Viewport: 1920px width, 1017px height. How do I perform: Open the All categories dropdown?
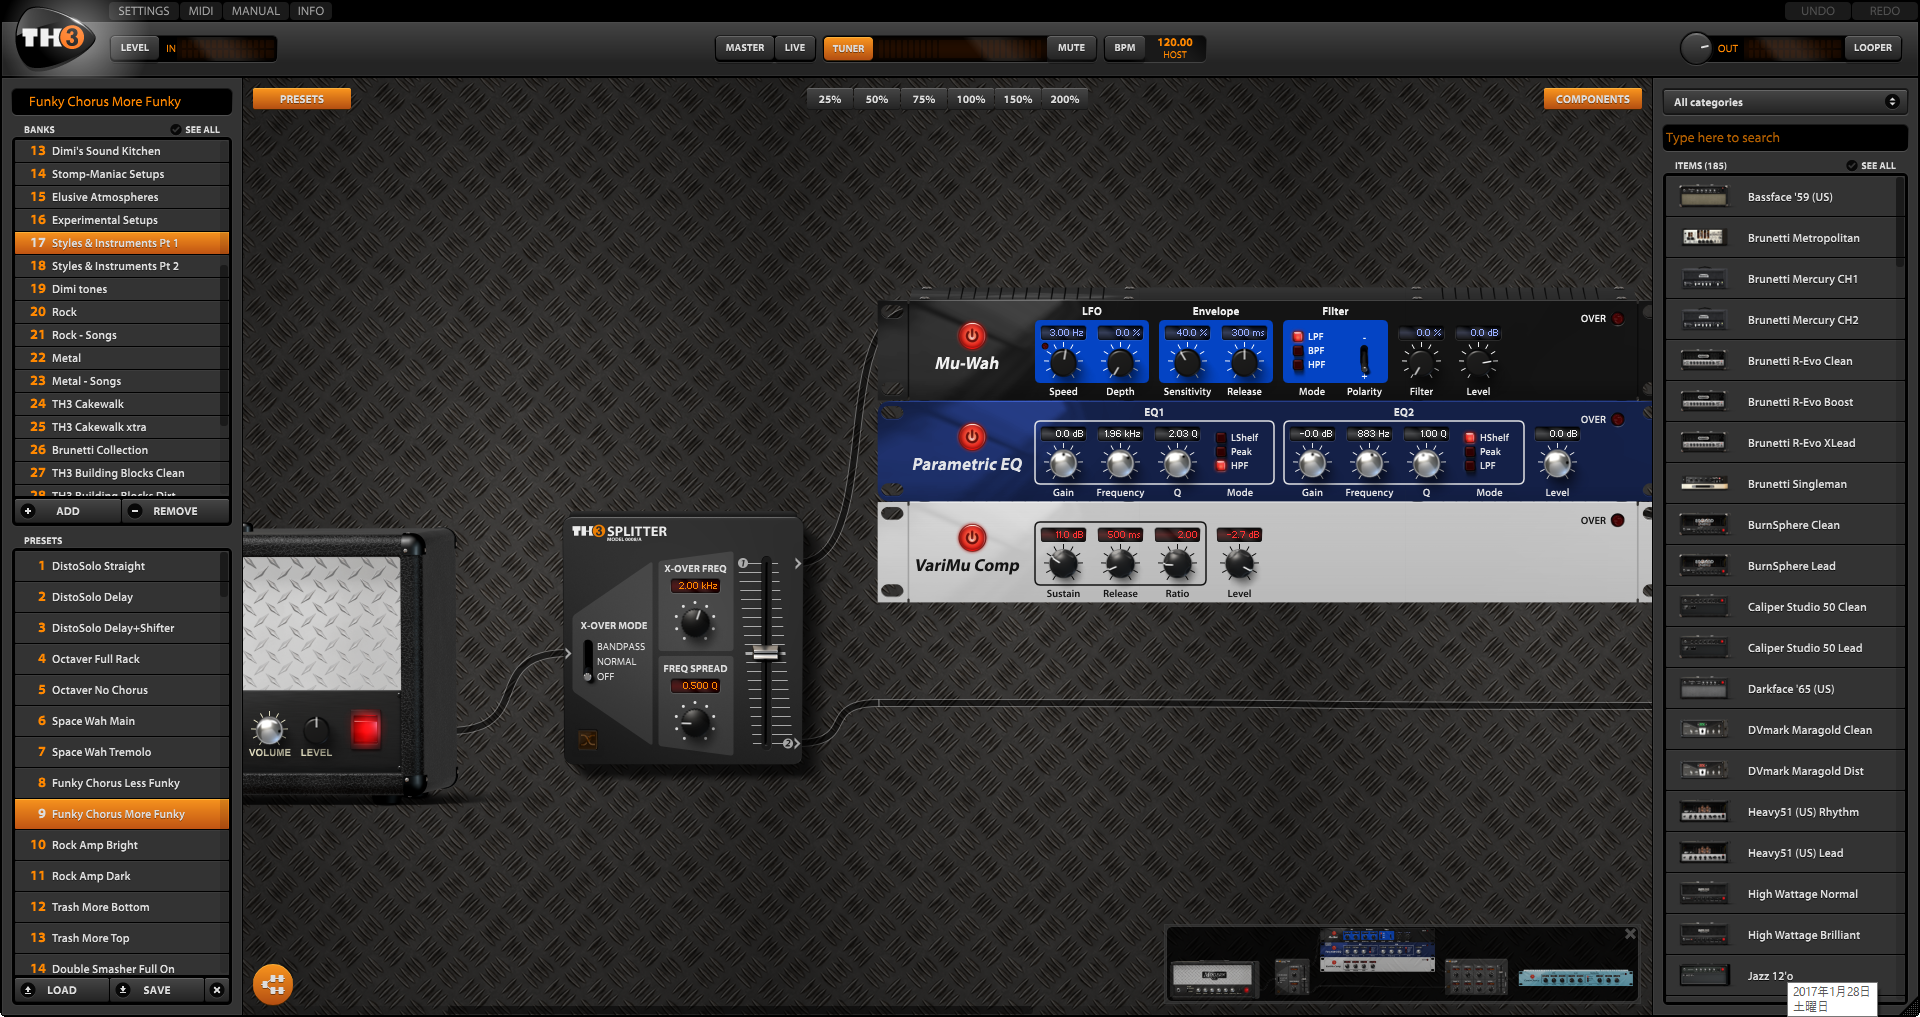point(1785,102)
